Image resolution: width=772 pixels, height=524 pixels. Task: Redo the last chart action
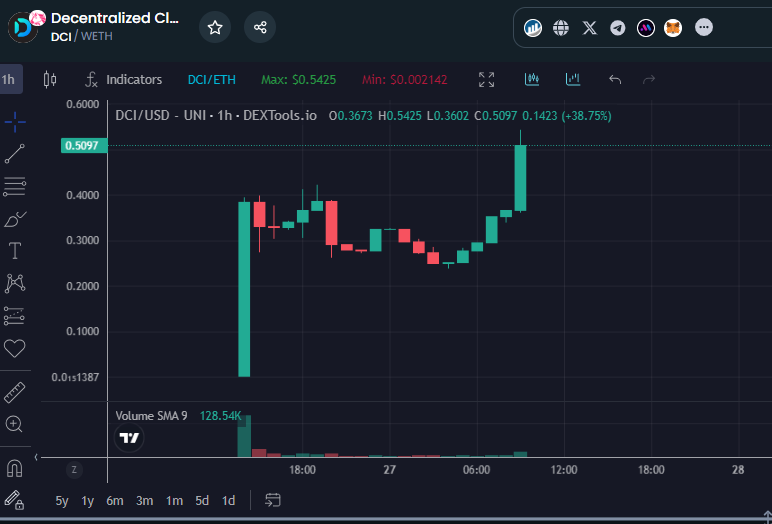(x=649, y=79)
